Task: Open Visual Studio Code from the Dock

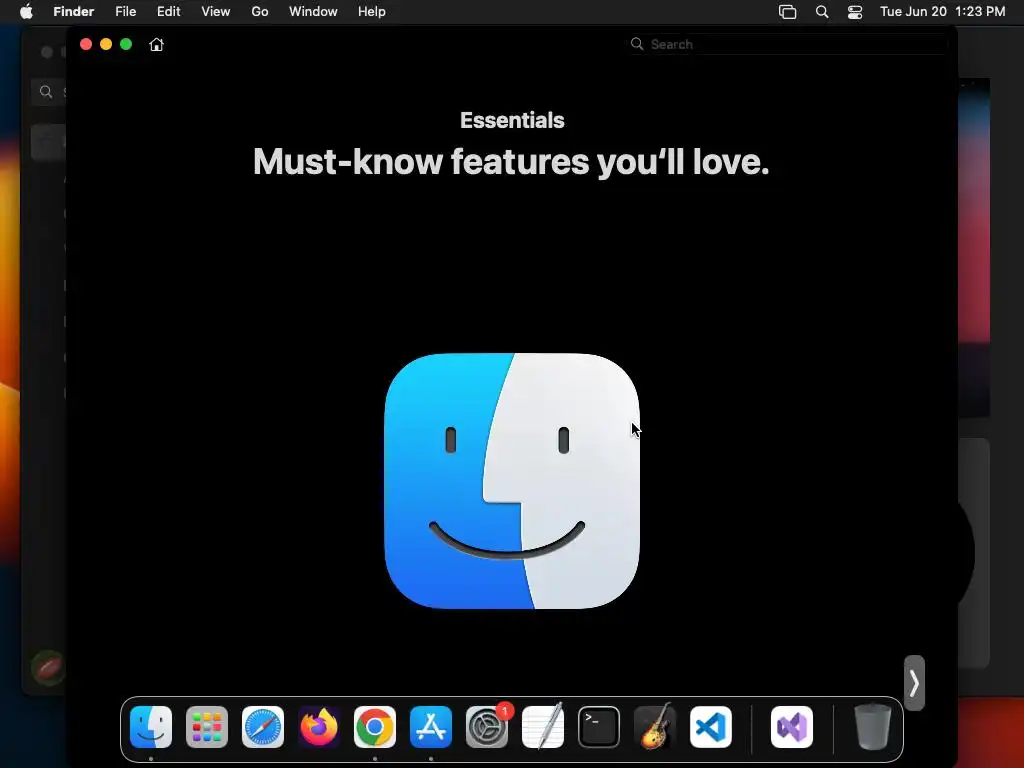Action: pos(711,727)
